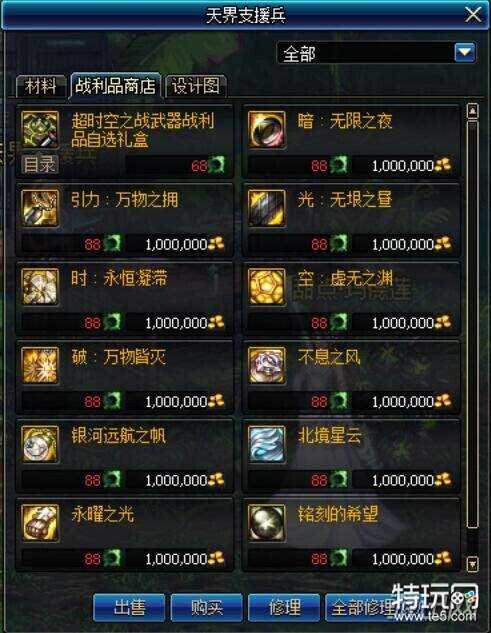Click the scrollbar up arrow
The height and width of the screenshot is (633, 491).
(472, 111)
